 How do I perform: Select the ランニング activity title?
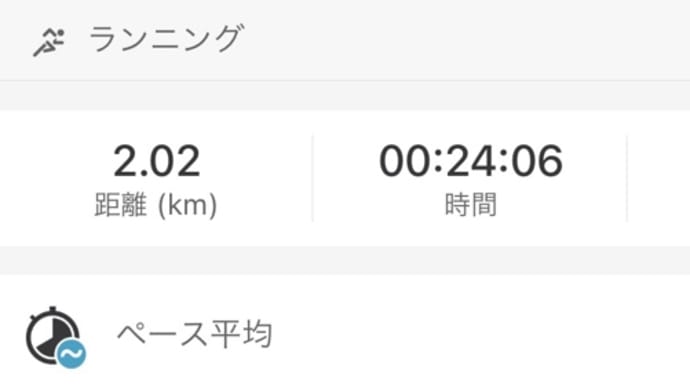[x=166, y=39]
